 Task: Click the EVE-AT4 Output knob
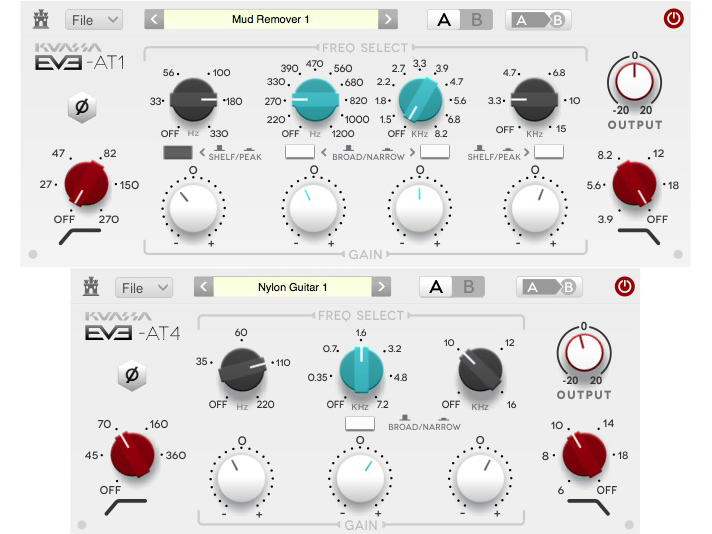point(584,353)
